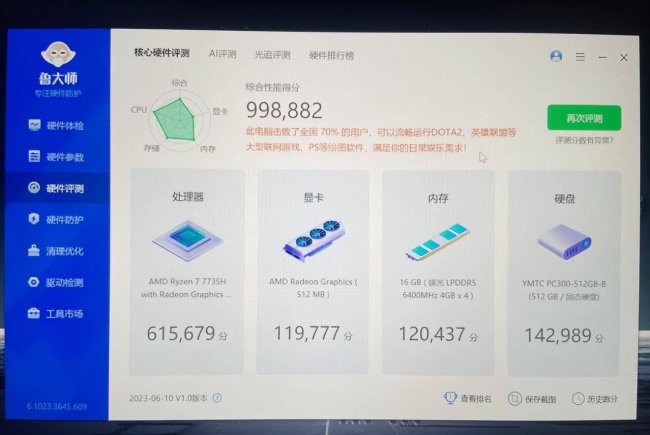Open 驱动检测 in the sidebar
The image size is (650, 435).
tap(56, 282)
